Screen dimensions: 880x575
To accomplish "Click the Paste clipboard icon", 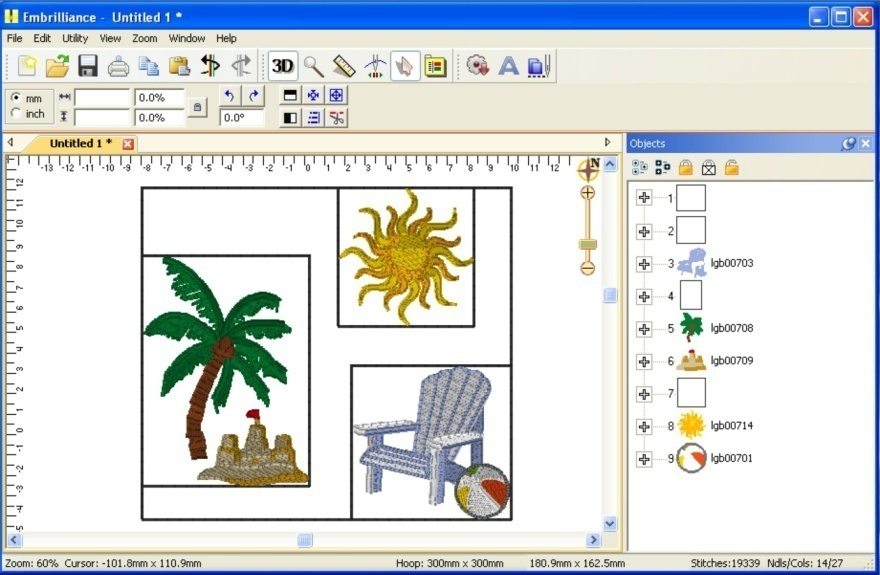I will point(179,66).
